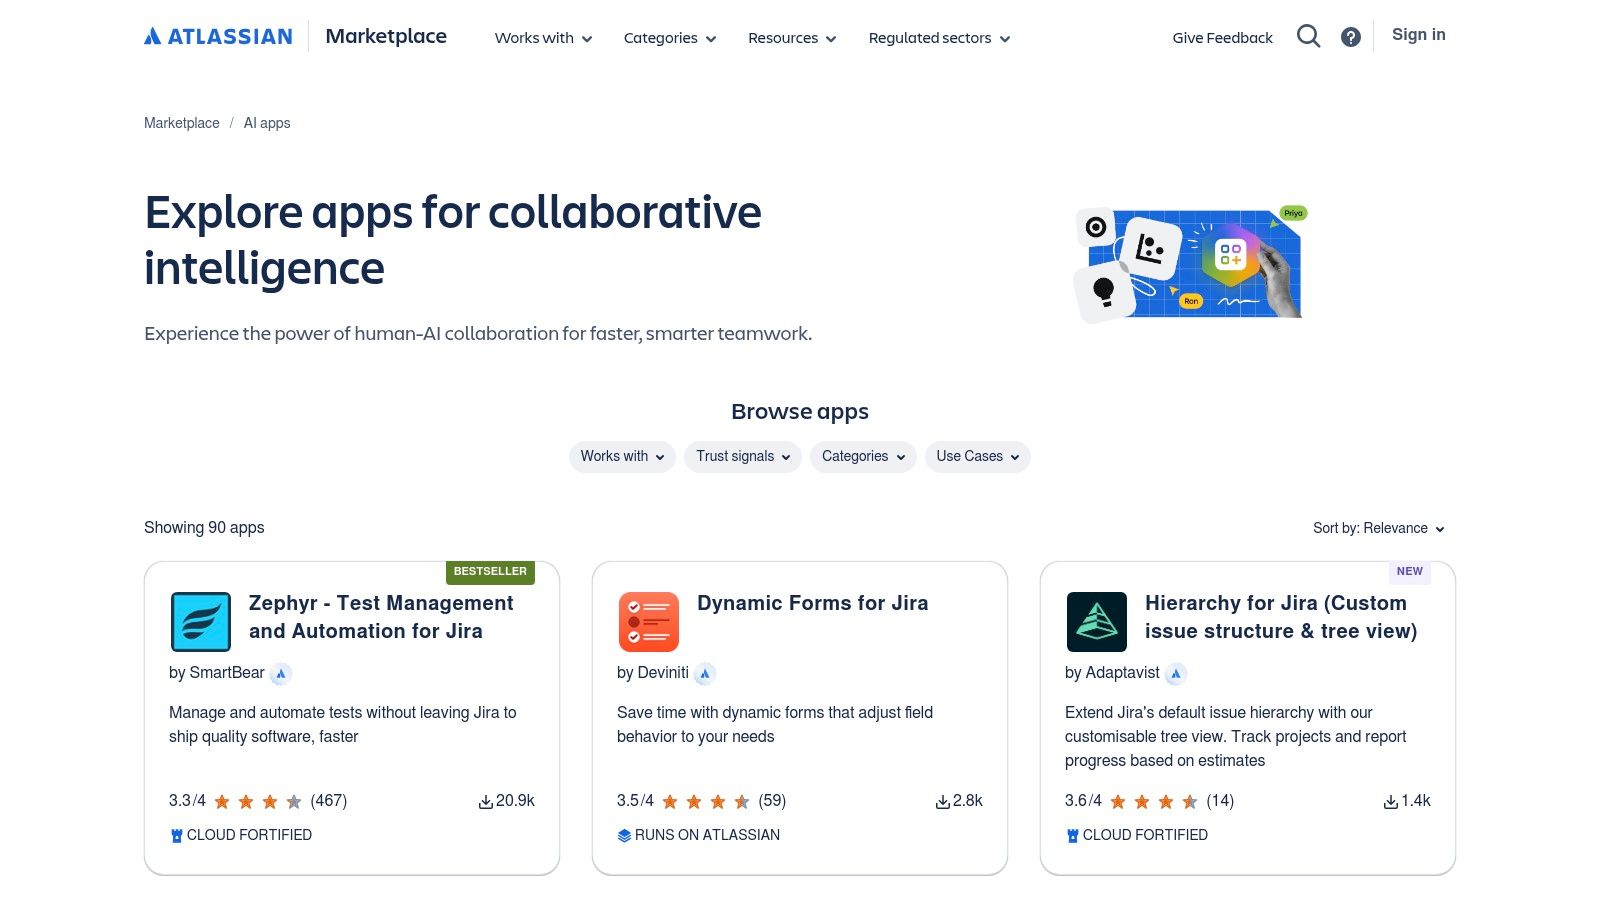Open the Regulated sectors menu
This screenshot has width=1600, height=900.
[938, 38]
